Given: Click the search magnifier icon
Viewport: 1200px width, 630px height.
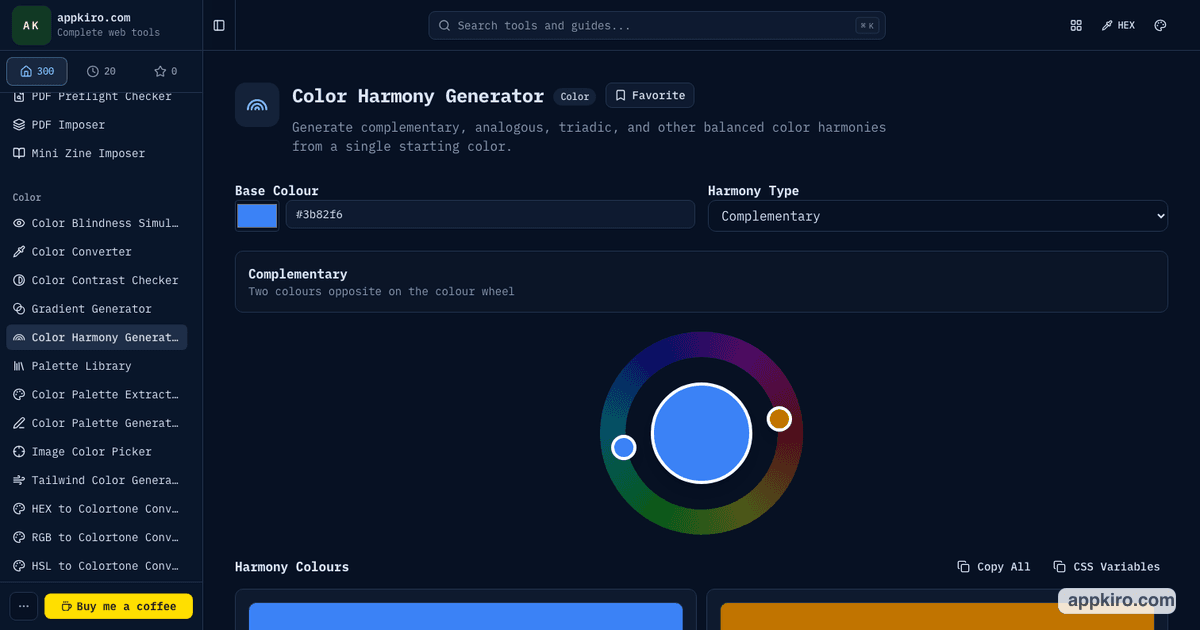Looking at the screenshot, I should click(445, 25).
